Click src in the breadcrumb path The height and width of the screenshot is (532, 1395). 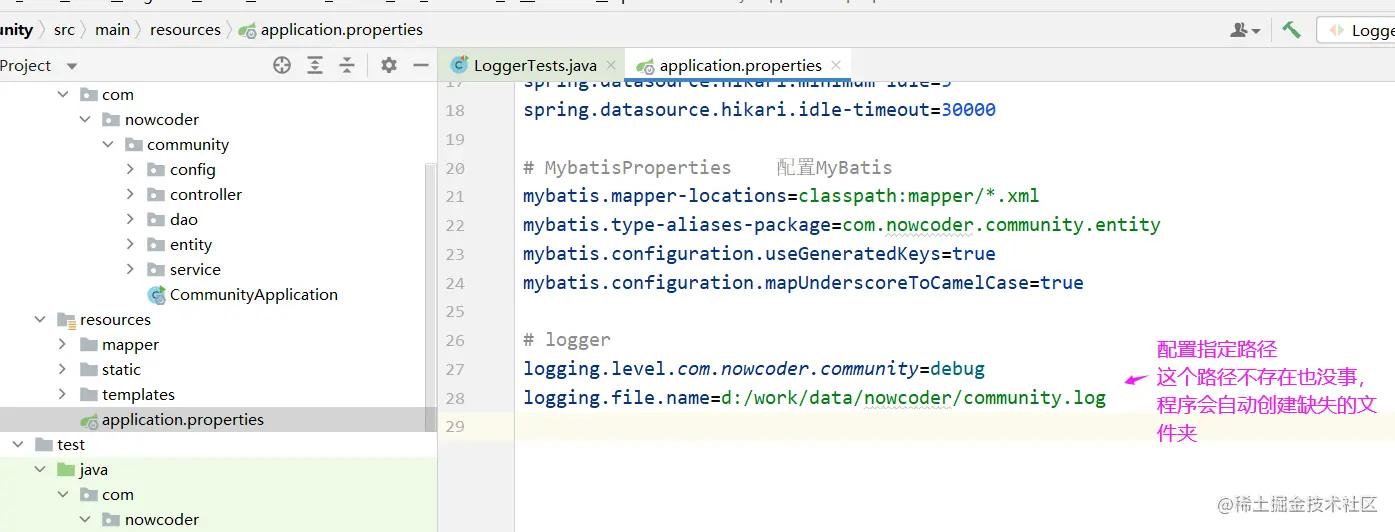point(64,30)
